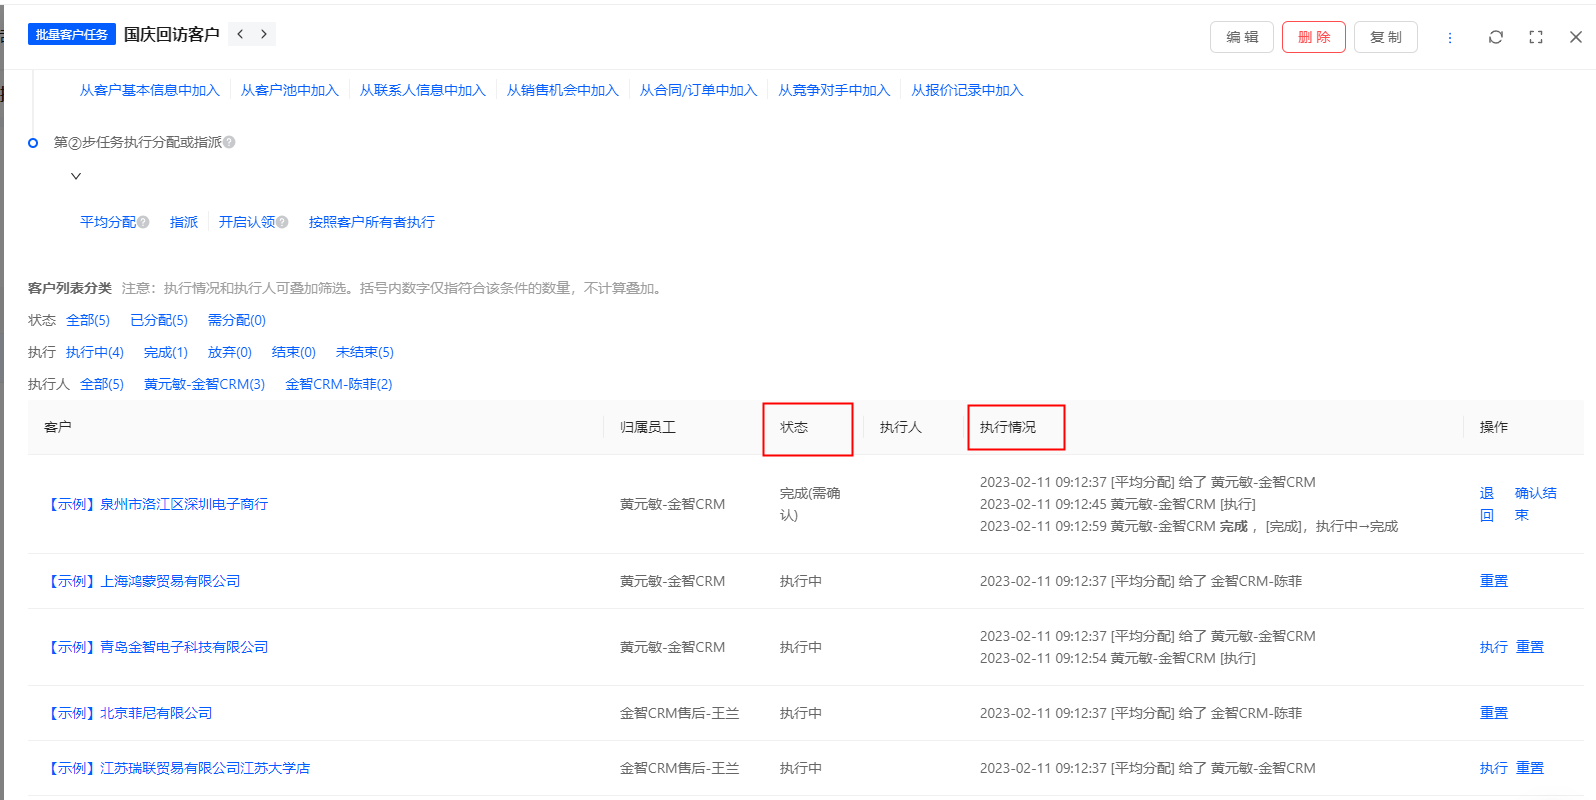Filter execution by 未结束(5)

(365, 352)
